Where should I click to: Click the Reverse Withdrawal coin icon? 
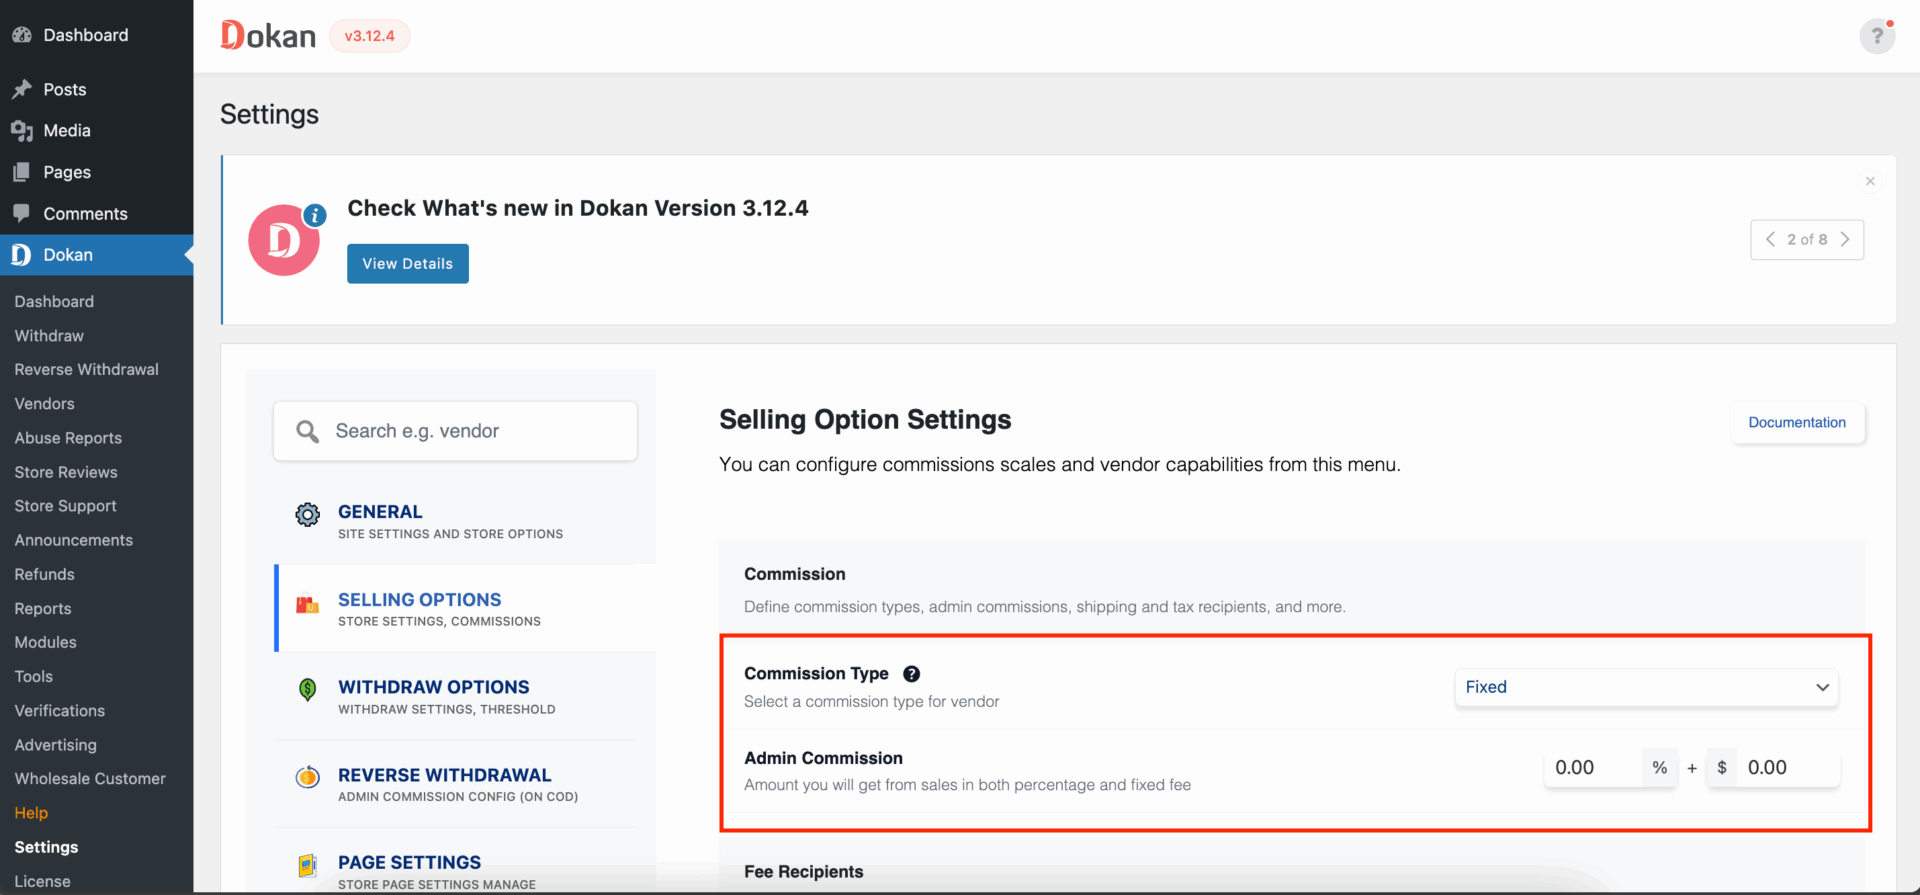pos(308,777)
